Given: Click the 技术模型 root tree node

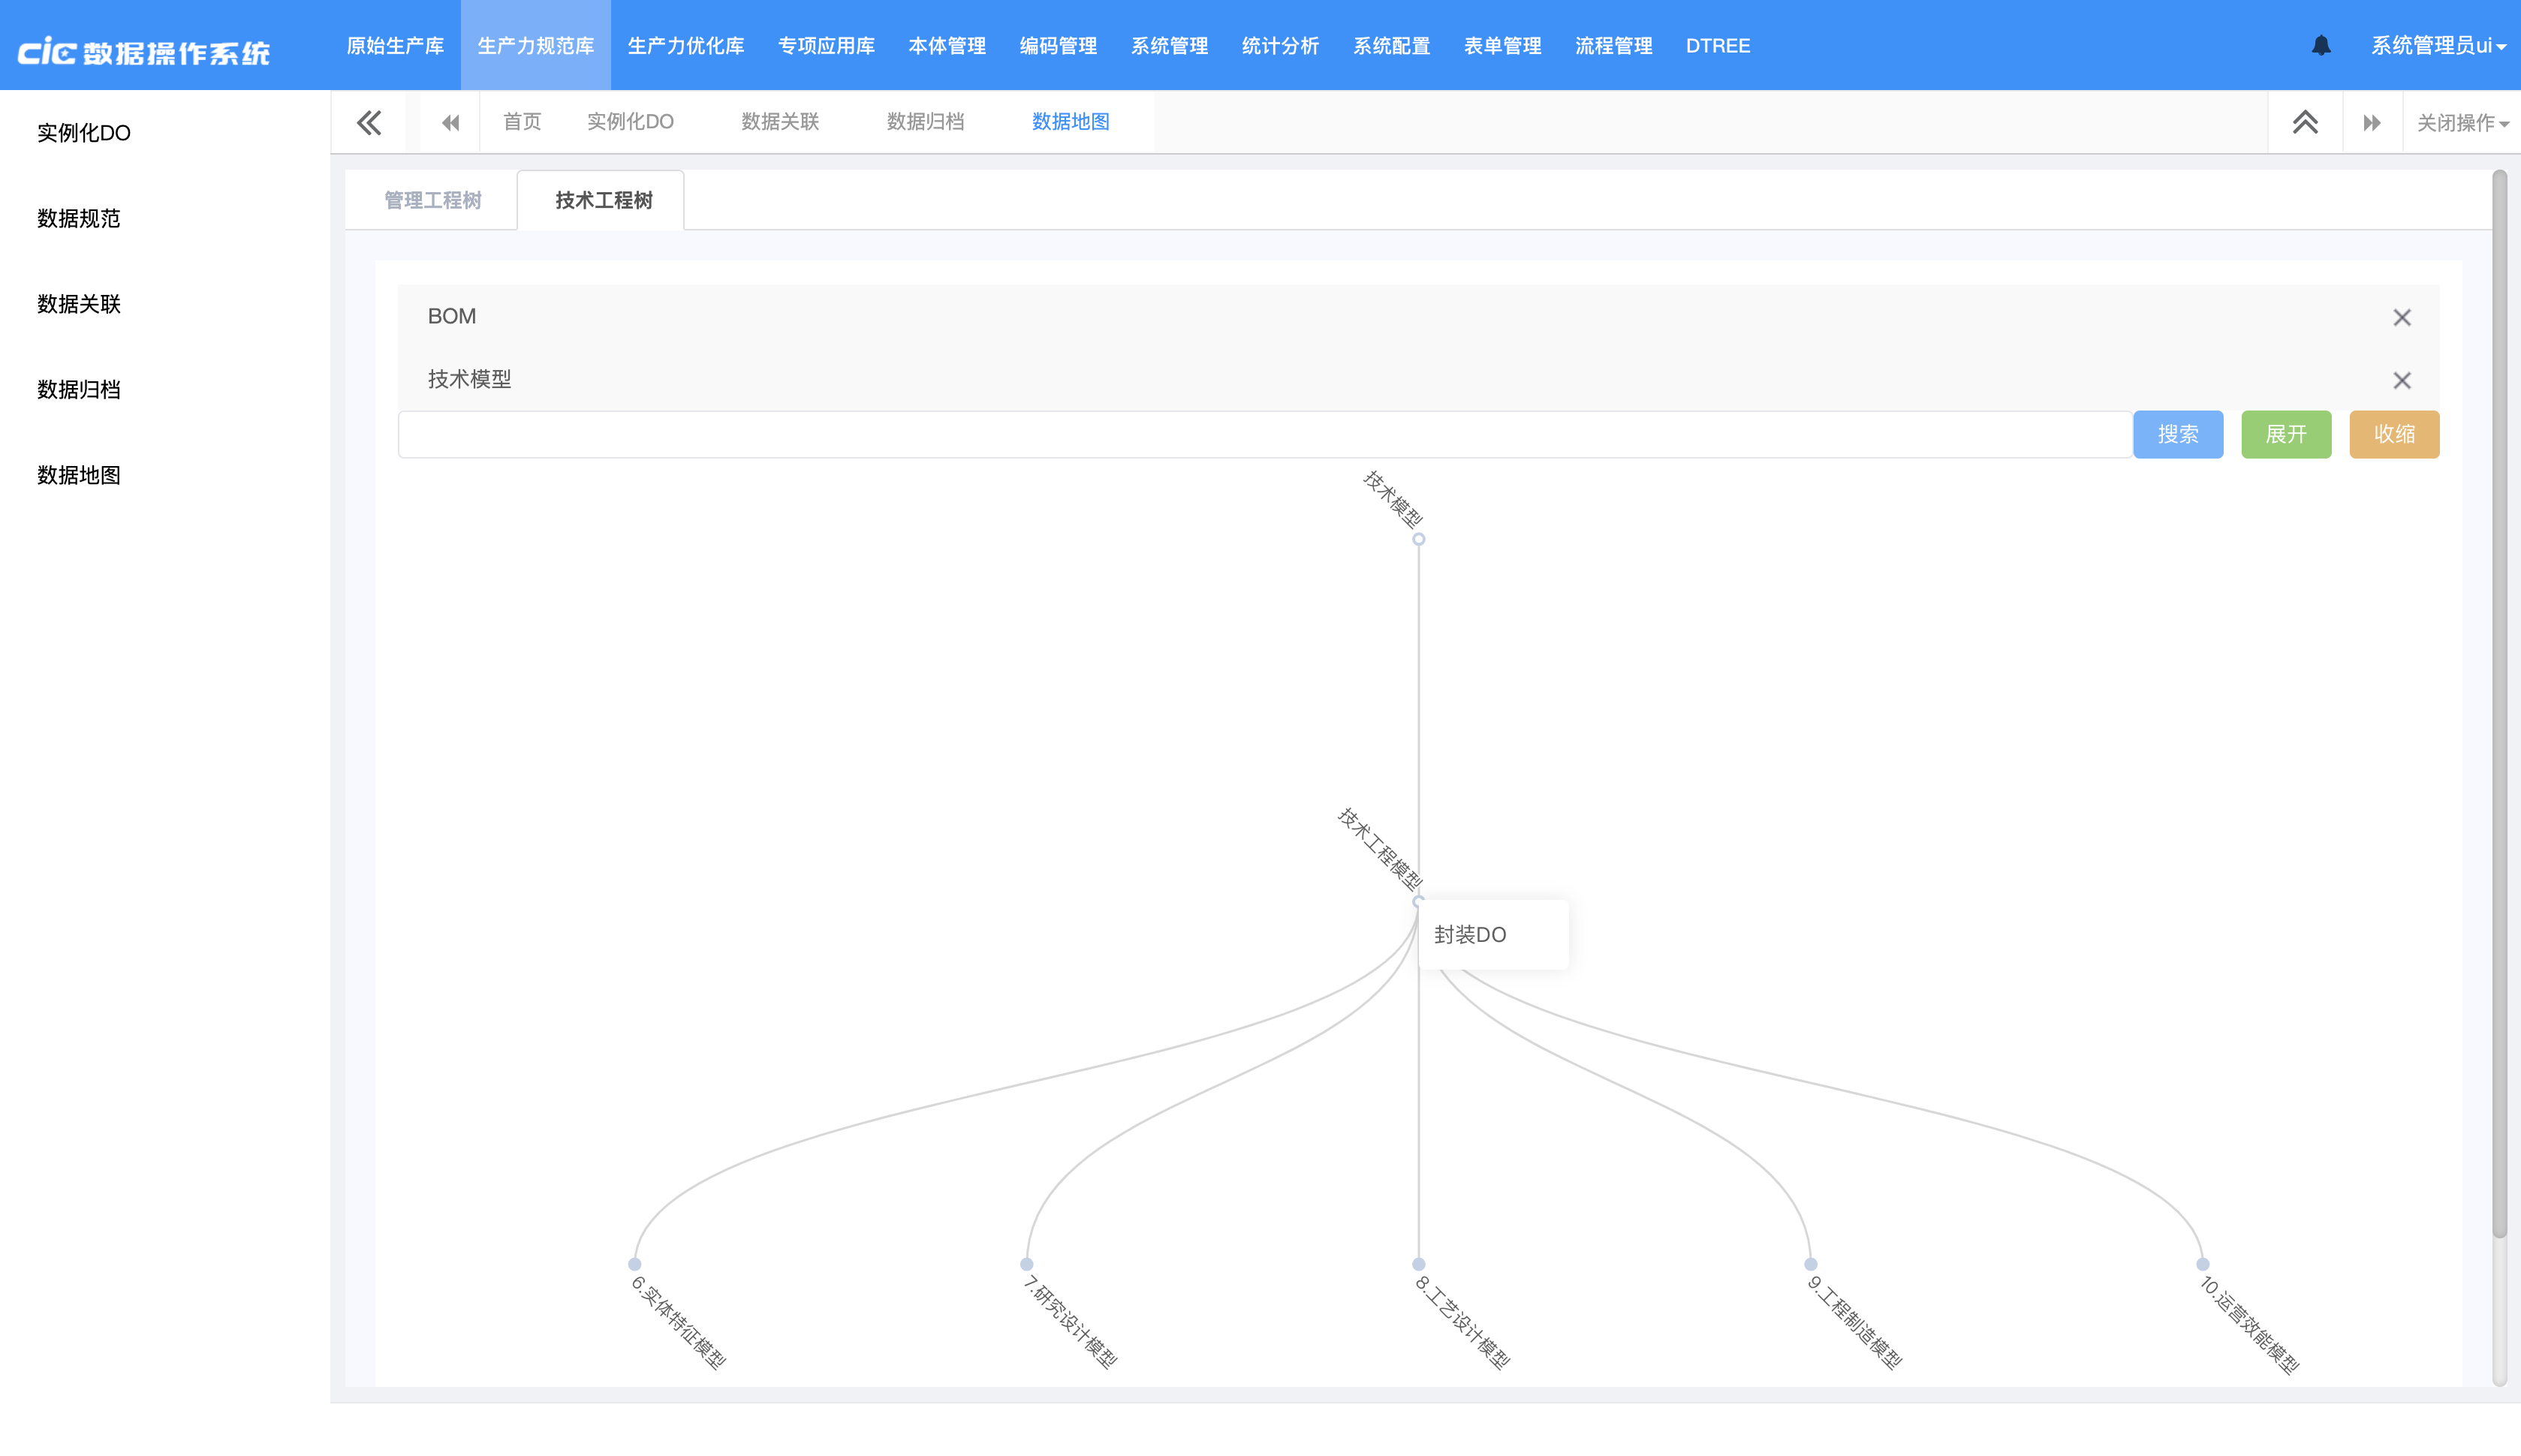Looking at the screenshot, I should pyautogui.click(x=1418, y=539).
